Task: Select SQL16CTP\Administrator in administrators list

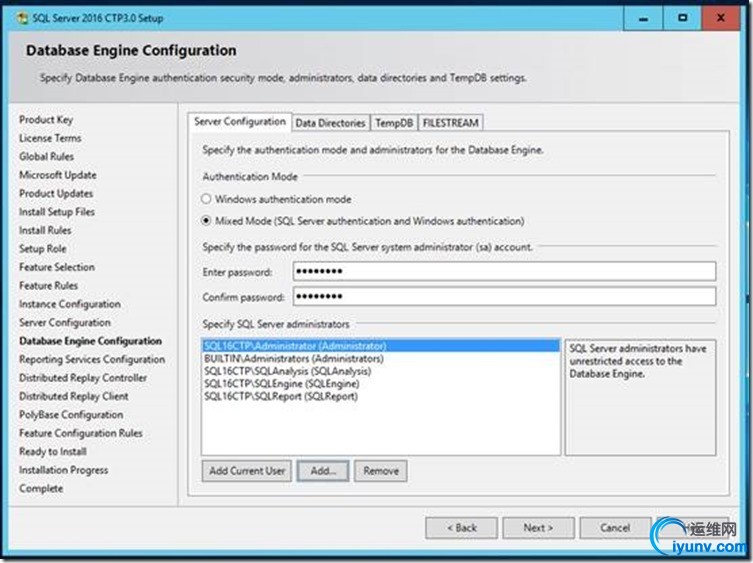Action: pyautogui.click(x=381, y=346)
